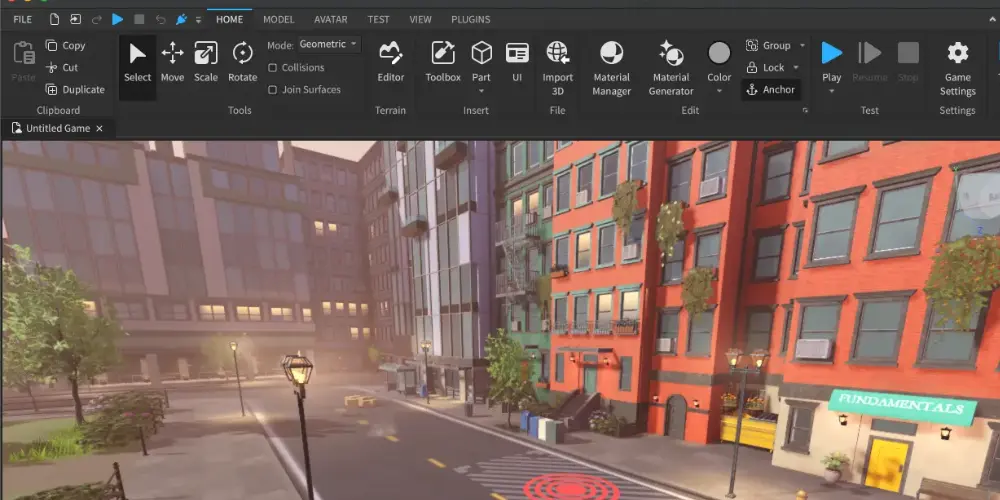Open the Mode Geometric dropdown
This screenshot has width=1000, height=500.
click(x=328, y=44)
